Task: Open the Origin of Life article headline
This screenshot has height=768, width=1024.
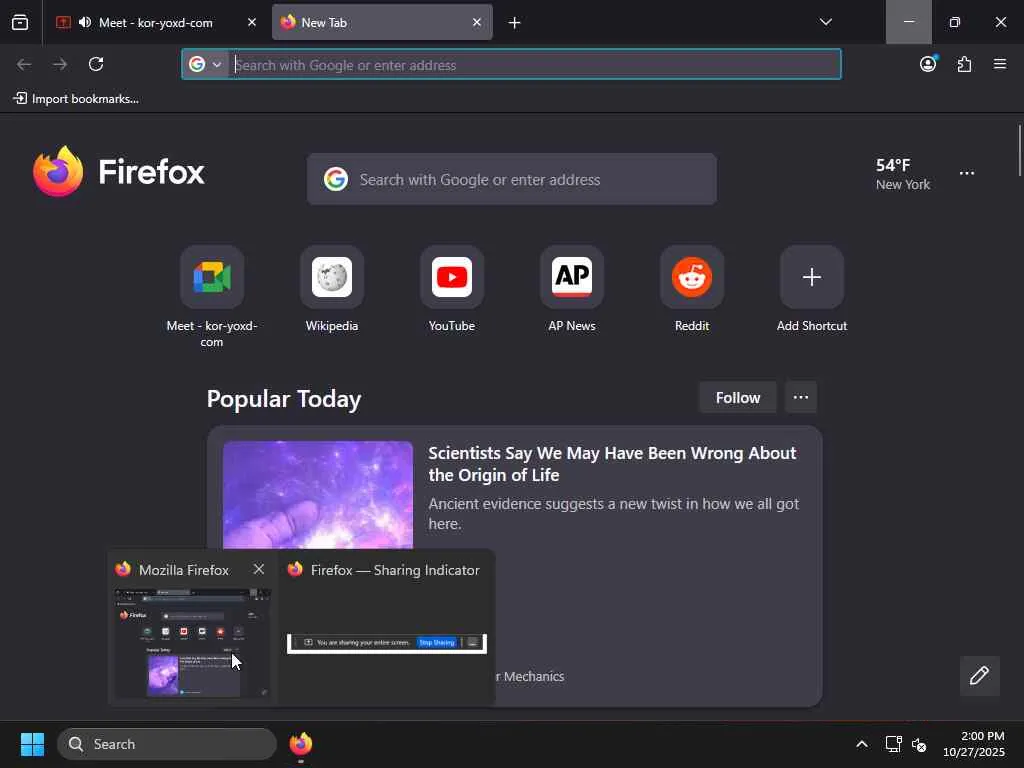Action: 612,464
